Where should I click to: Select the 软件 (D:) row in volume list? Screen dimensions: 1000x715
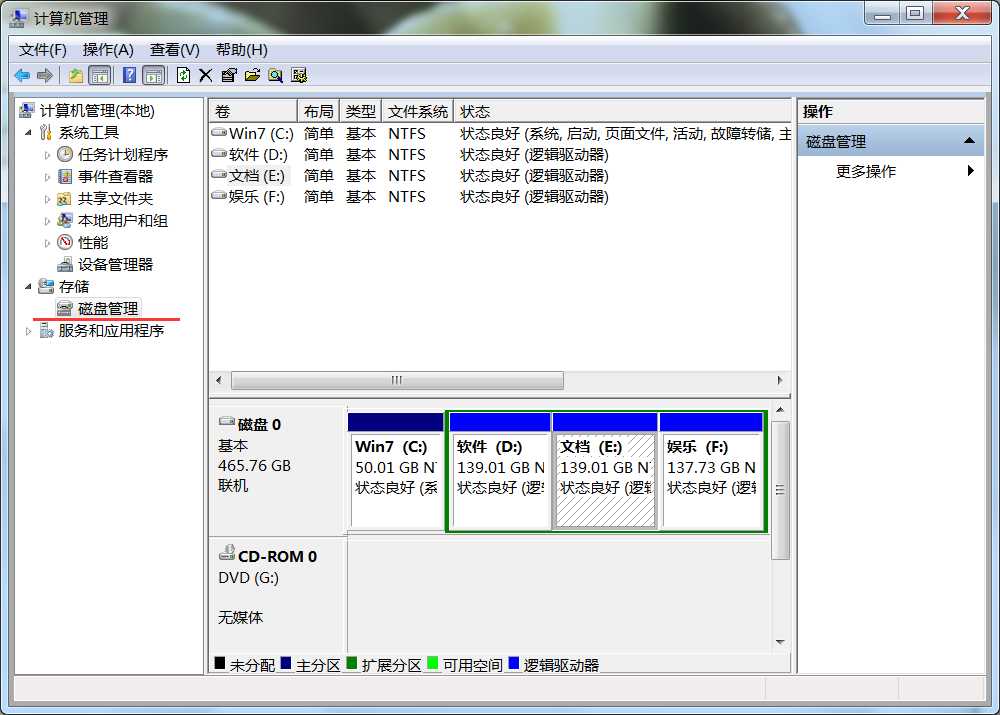coord(500,154)
